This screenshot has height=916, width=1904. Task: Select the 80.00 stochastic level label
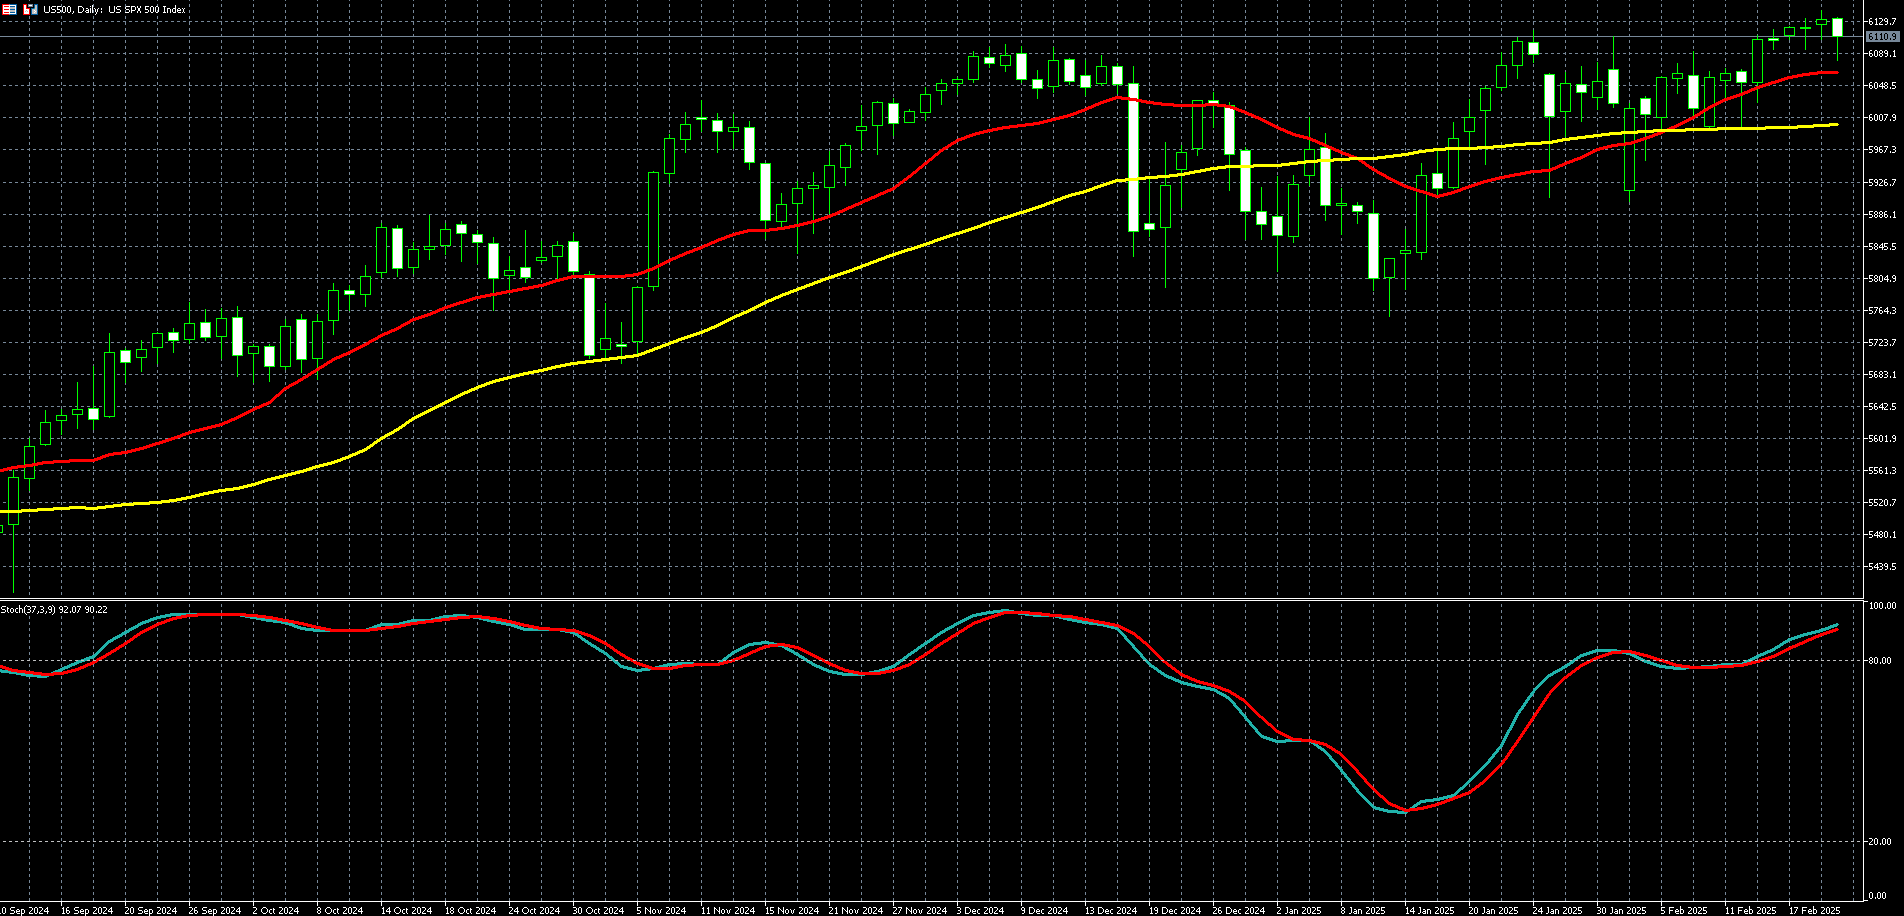point(1882,661)
